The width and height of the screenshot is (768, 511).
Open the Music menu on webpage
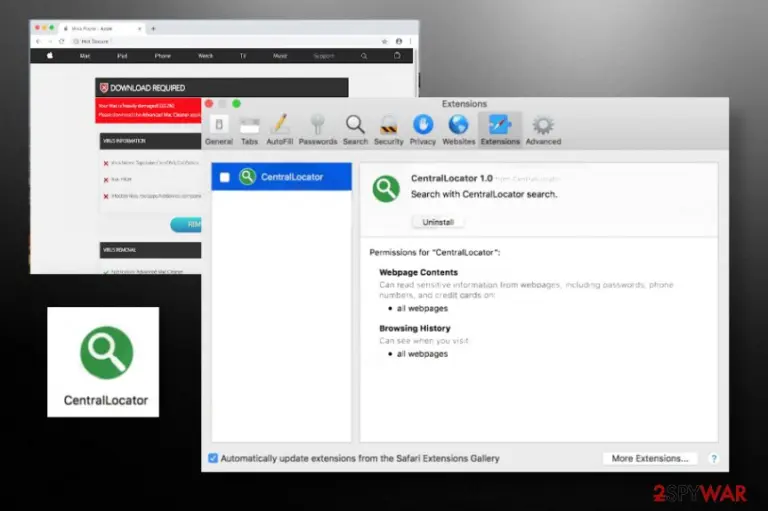coord(280,56)
